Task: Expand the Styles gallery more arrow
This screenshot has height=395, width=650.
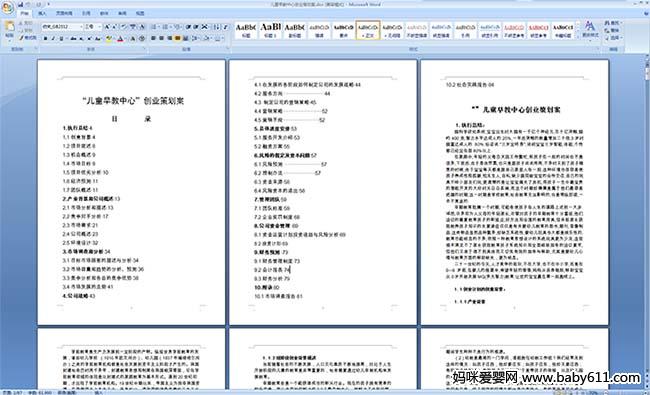Action: pyautogui.click(x=578, y=36)
